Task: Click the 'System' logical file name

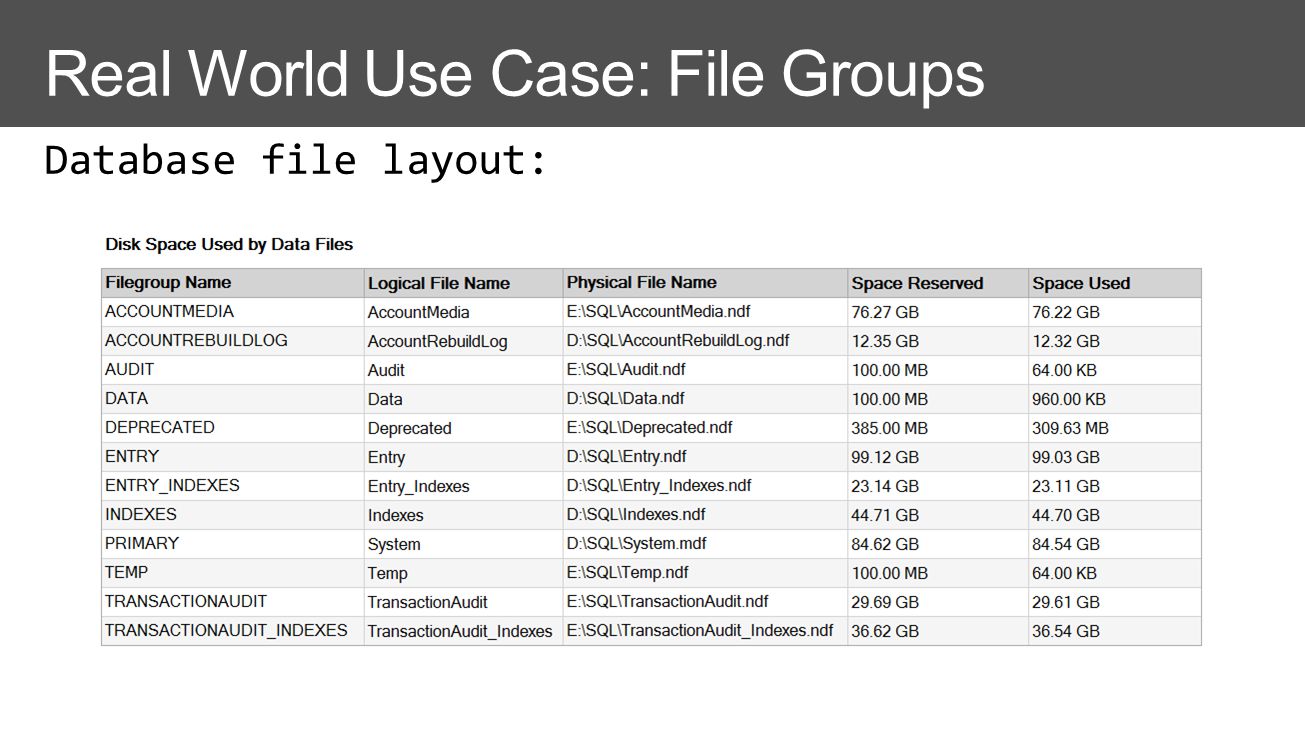Action: click(394, 545)
